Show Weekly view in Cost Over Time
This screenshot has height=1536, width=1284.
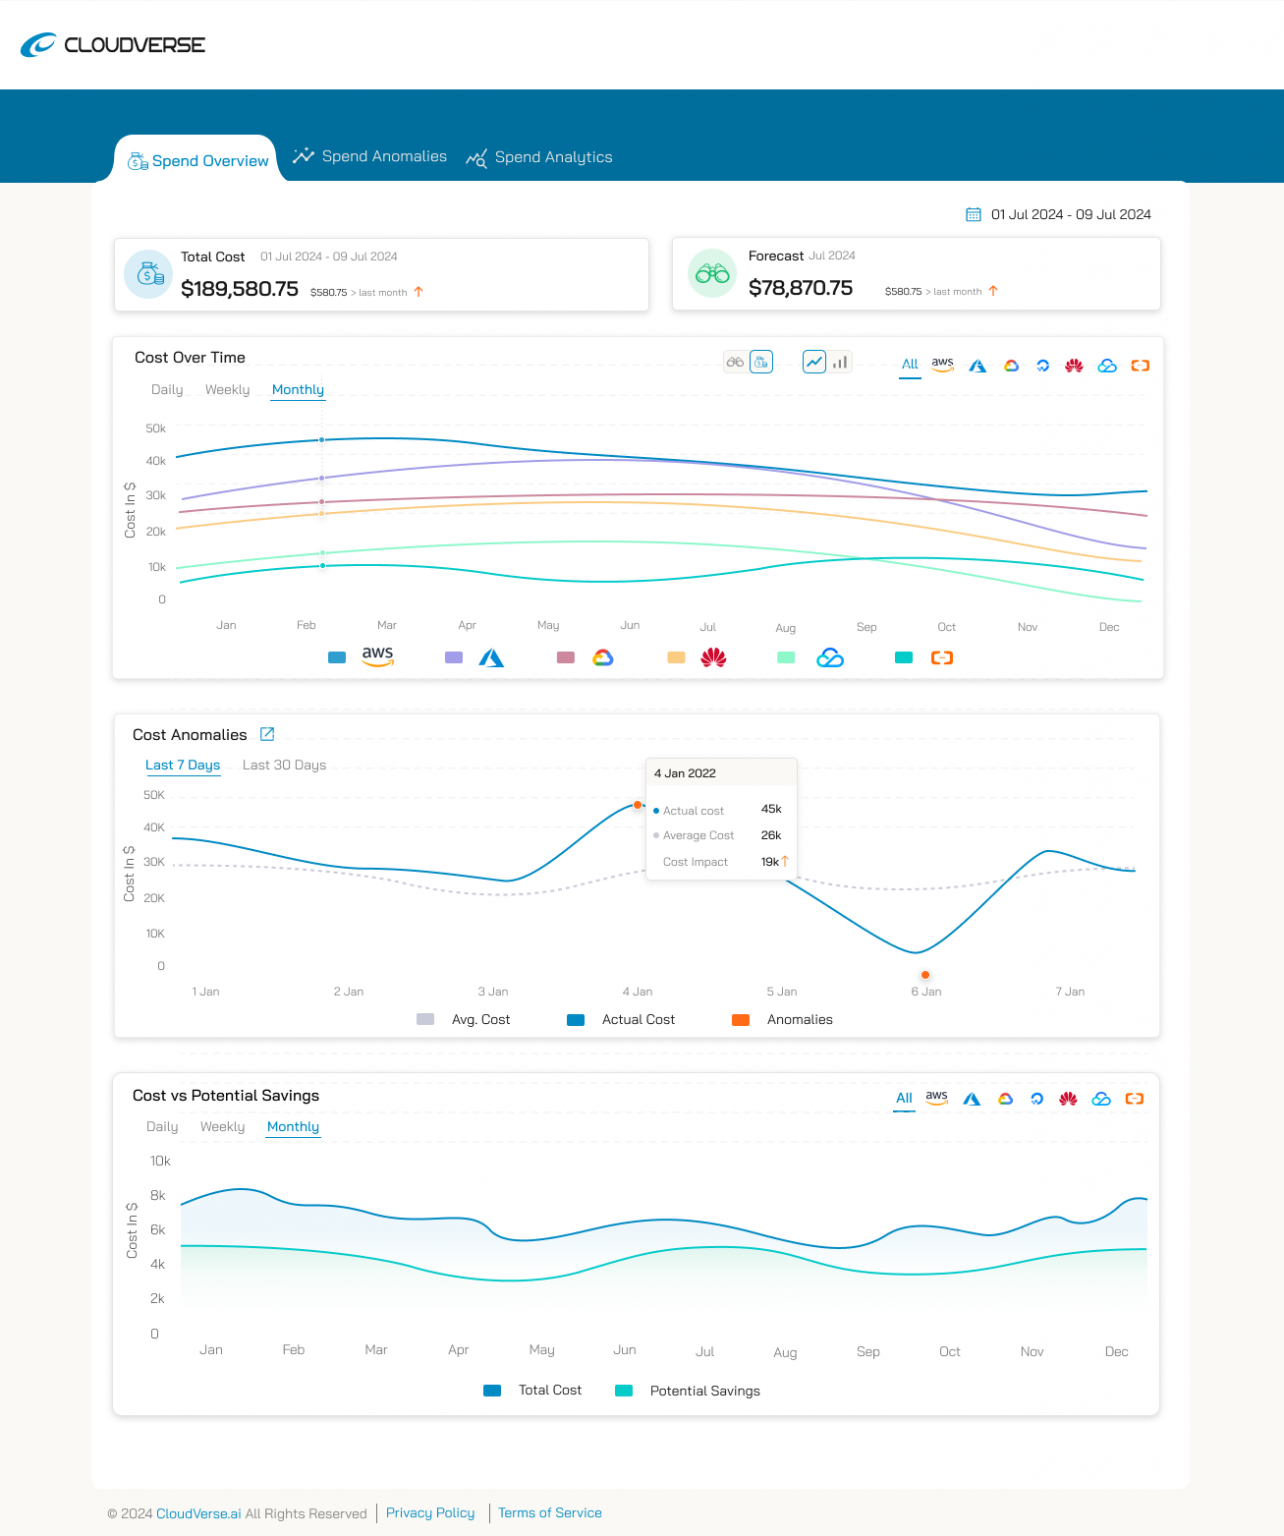(x=227, y=389)
